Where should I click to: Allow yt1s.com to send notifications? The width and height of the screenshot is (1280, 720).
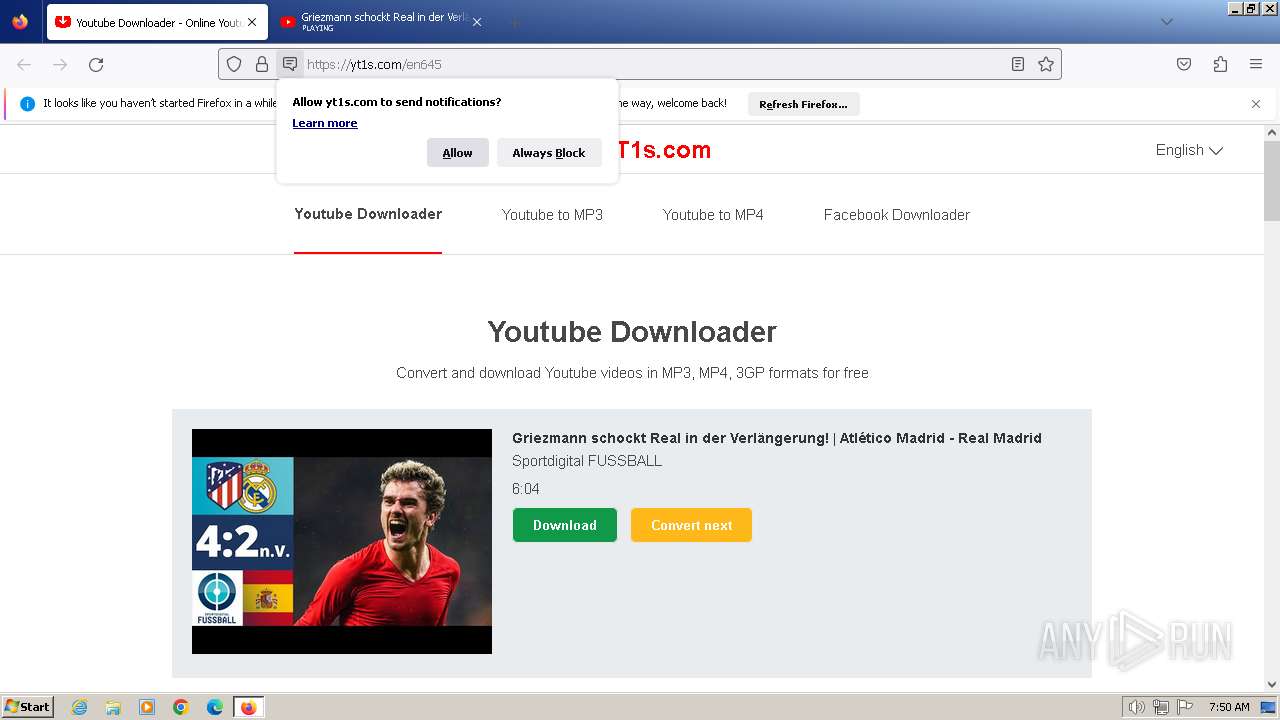458,153
